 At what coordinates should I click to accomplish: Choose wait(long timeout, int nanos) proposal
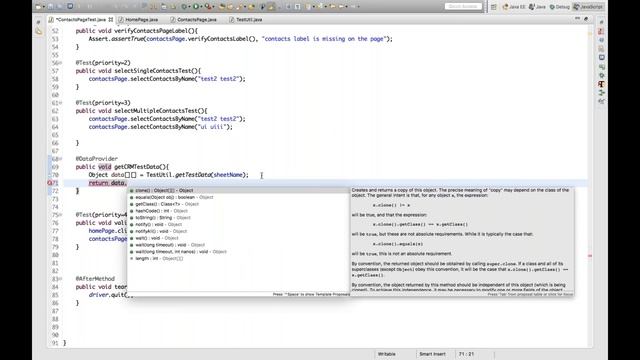tap(238, 252)
